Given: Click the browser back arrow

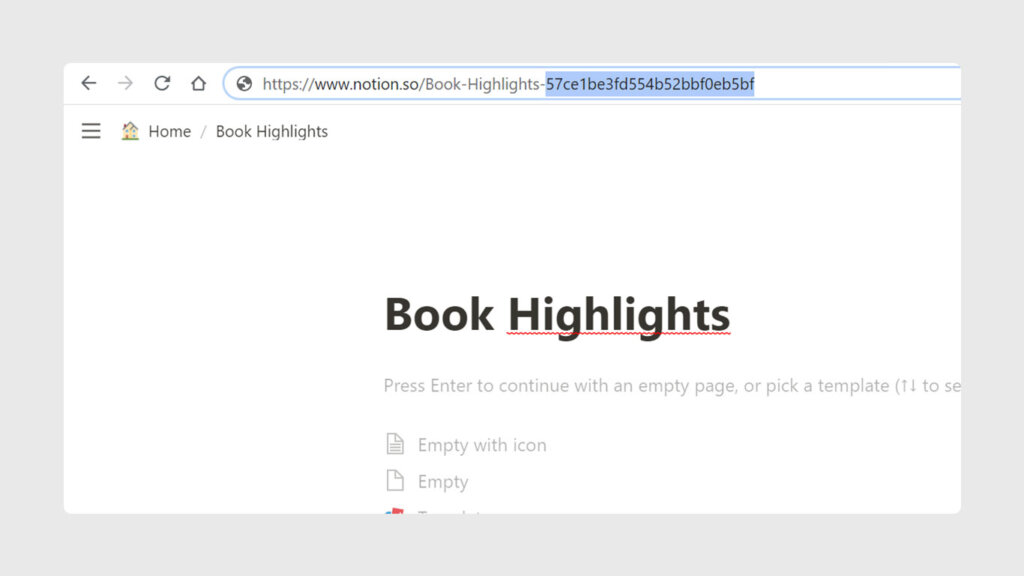Looking at the screenshot, I should click(x=89, y=84).
